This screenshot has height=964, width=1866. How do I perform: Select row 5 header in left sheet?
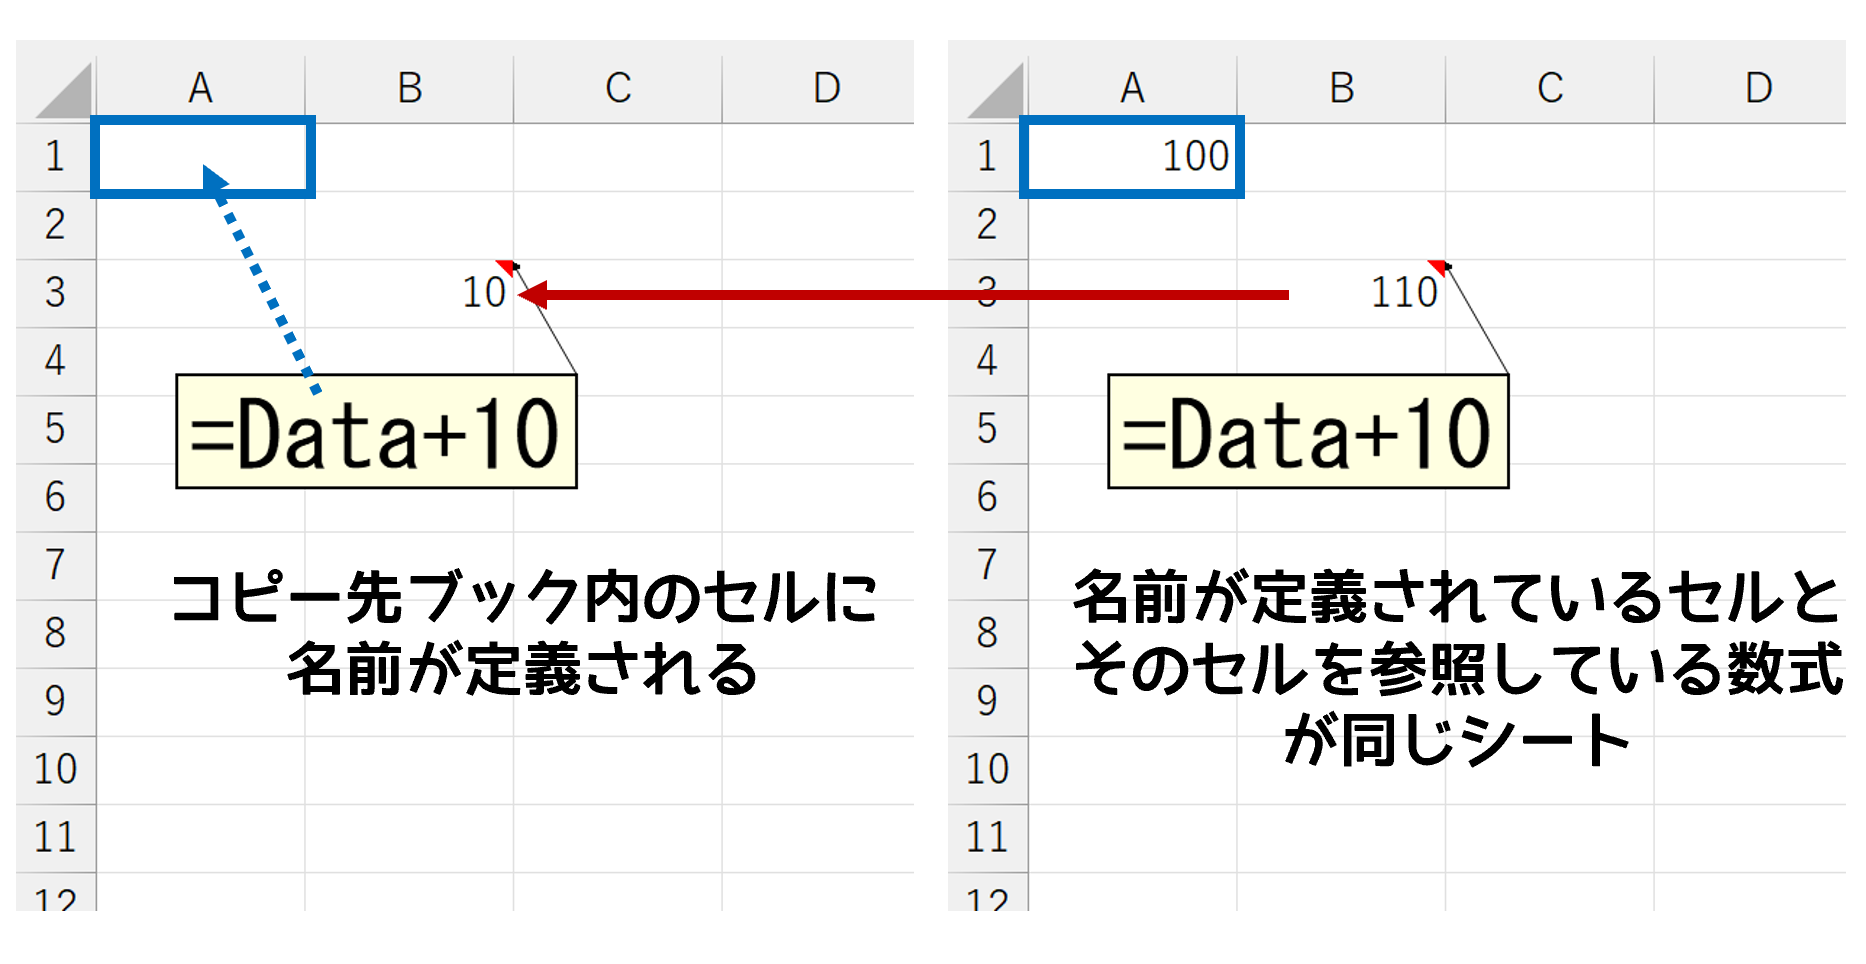click(x=56, y=430)
